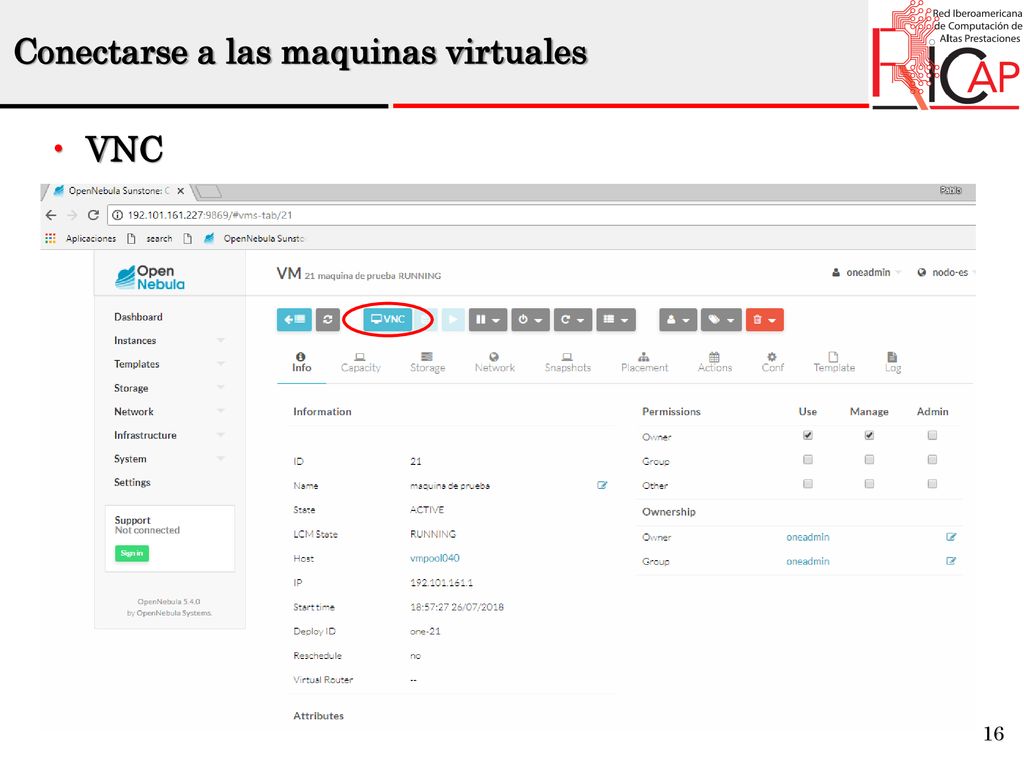The width and height of the screenshot is (1024, 768).
Task: Expand Network in the sidebar
Action: coord(168,411)
